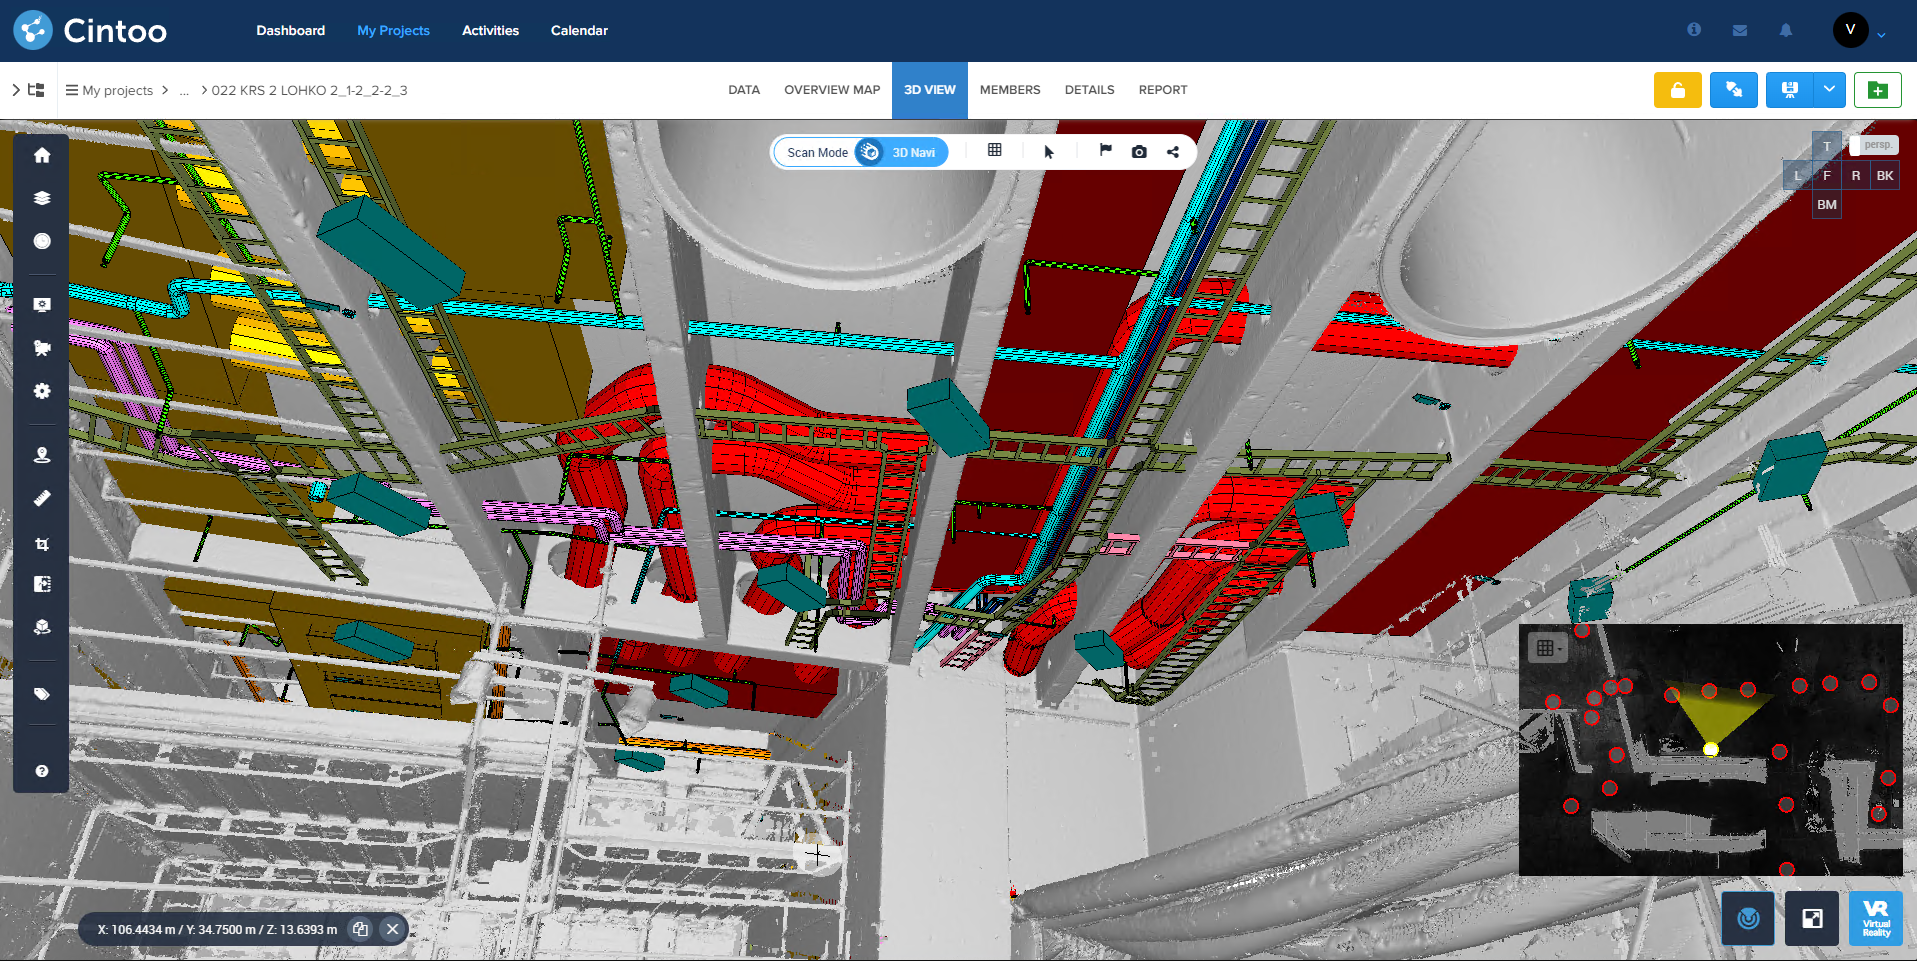This screenshot has height=961, width=1917.
Task: Open the Dashboard menu
Action: 290,30
